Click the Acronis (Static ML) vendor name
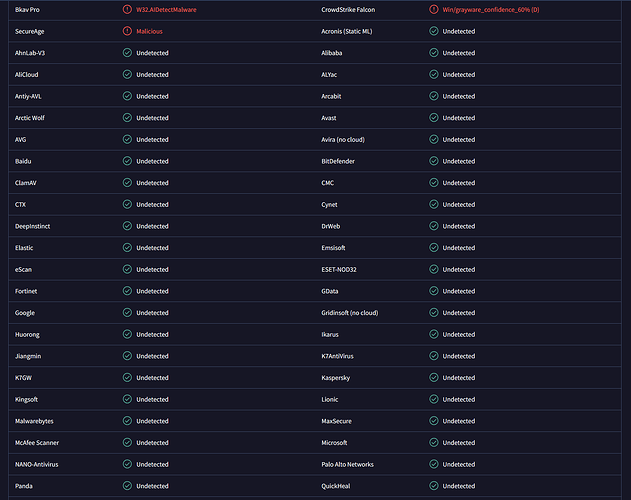The height and width of the screenshot is (500, 631). [x=351, y=31]
